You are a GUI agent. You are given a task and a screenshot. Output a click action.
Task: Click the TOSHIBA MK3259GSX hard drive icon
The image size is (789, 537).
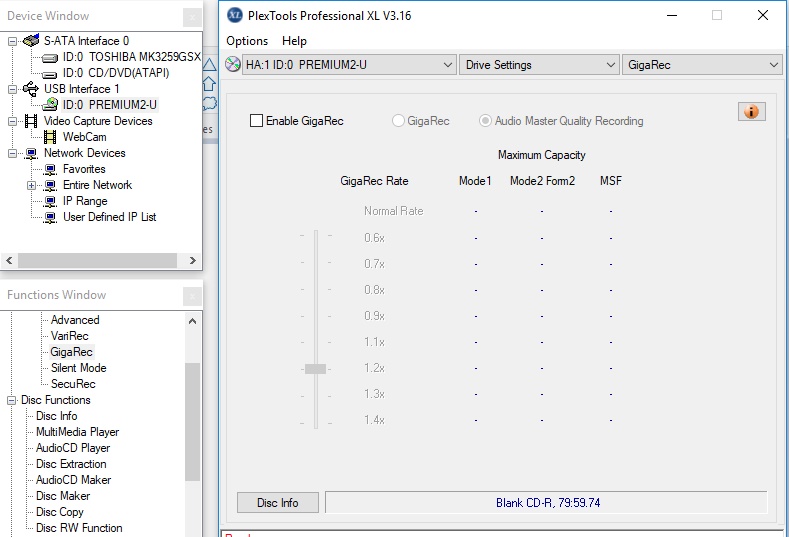[50, 57]
